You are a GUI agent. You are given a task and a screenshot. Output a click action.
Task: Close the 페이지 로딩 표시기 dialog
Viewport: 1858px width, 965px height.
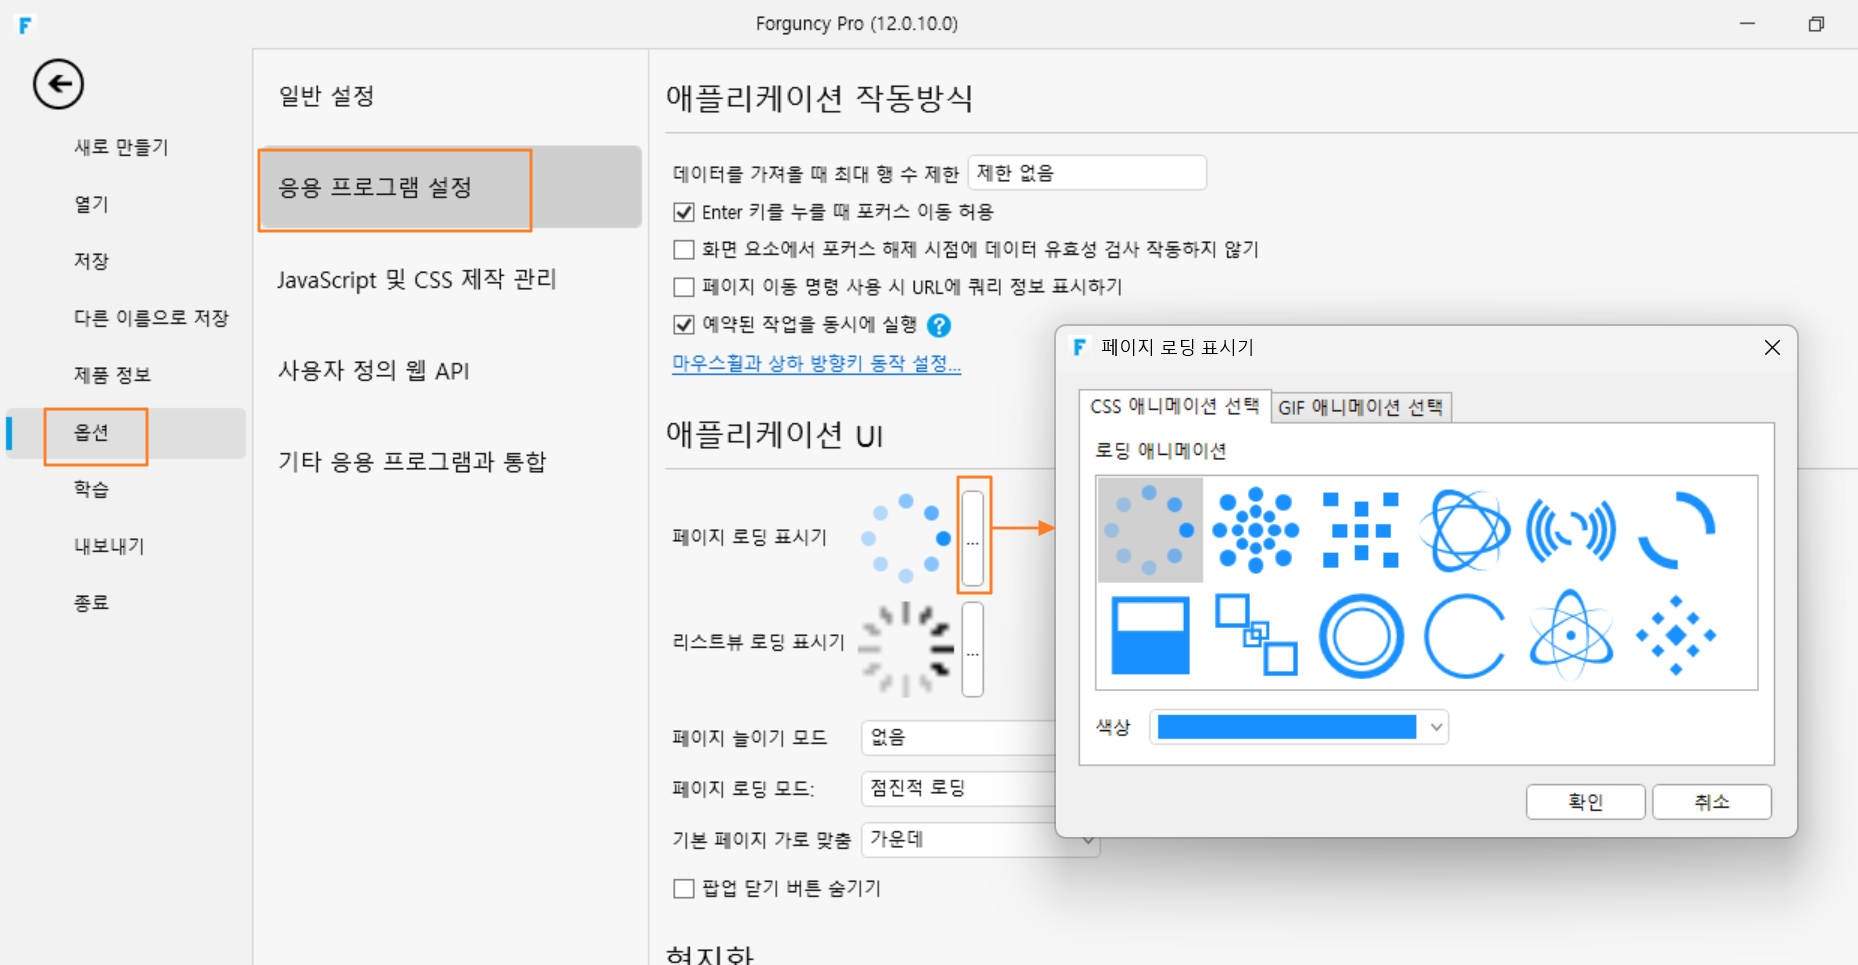coord(1772,348)
